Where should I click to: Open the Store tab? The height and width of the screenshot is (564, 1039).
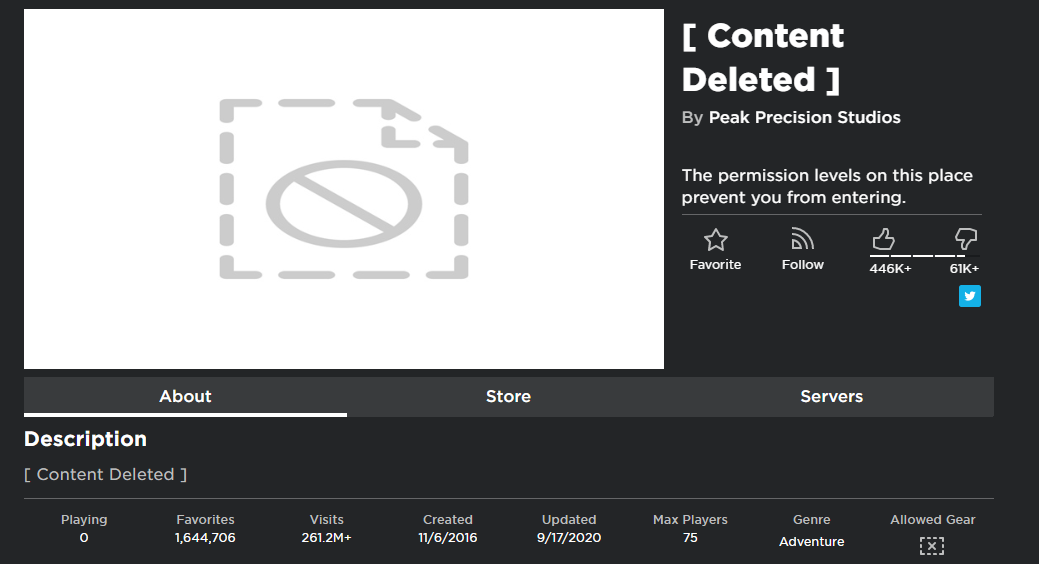(x=508, y=396)
